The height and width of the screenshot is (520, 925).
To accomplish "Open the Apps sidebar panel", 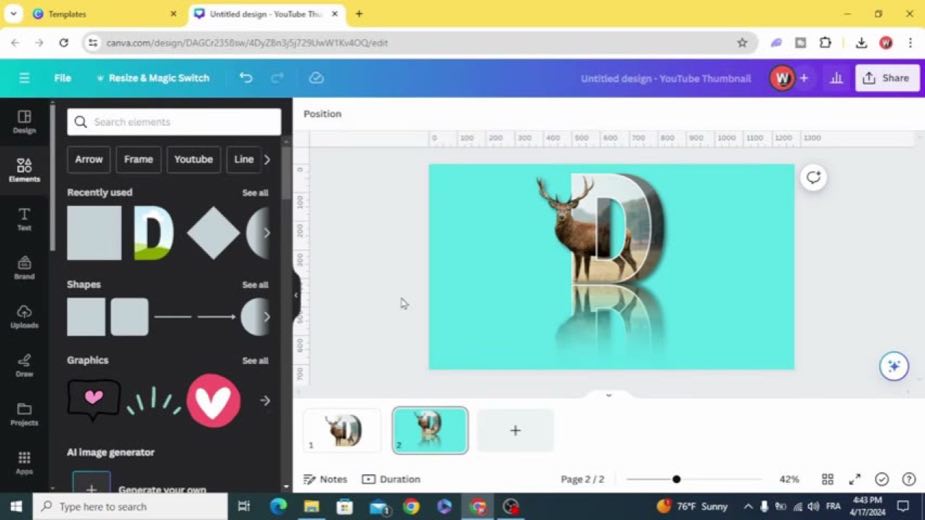I will tap(24, 462).
